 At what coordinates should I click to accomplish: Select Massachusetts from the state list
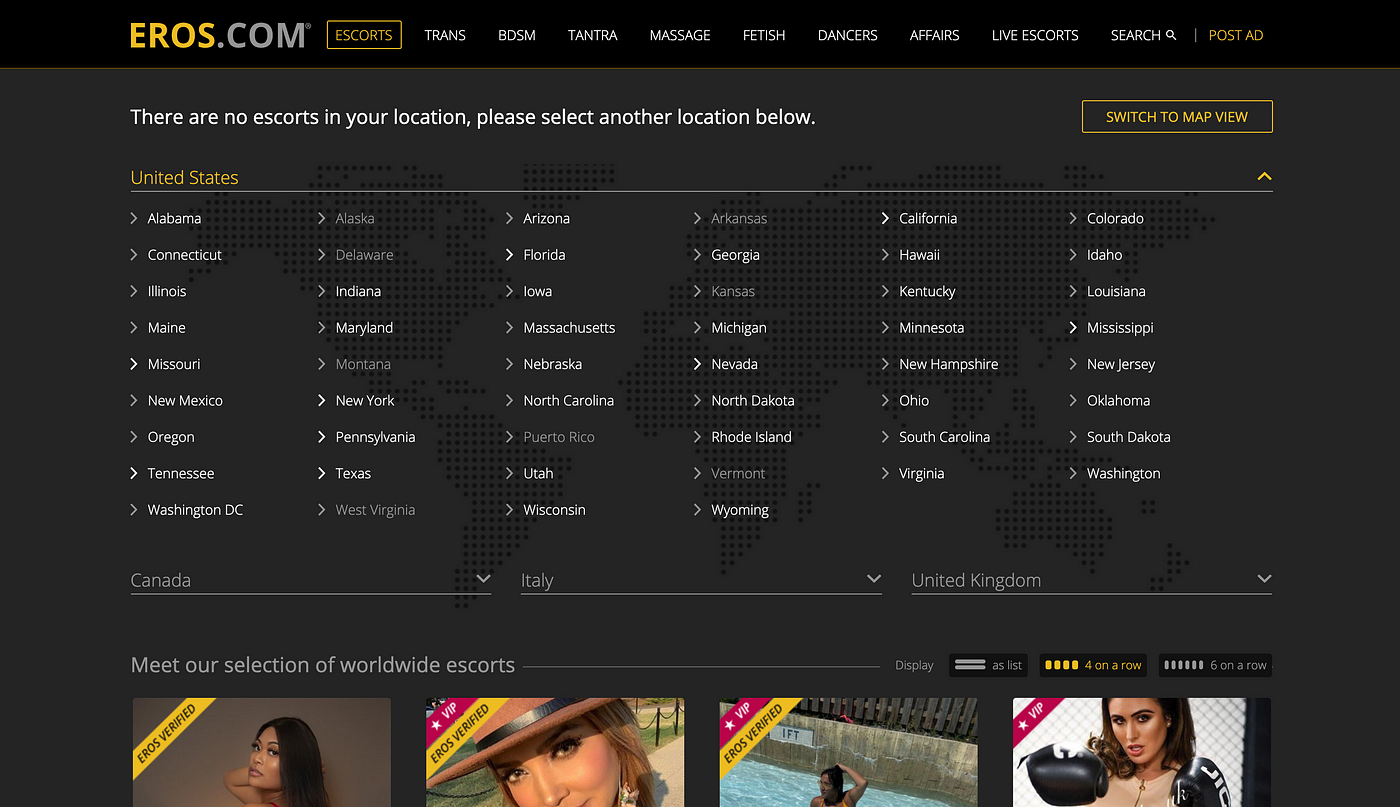[569, 328]
